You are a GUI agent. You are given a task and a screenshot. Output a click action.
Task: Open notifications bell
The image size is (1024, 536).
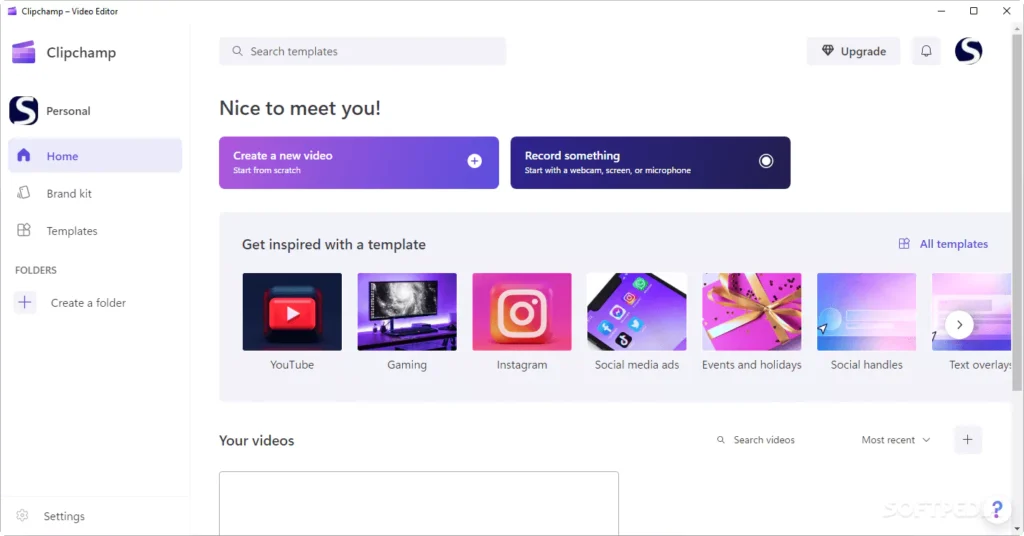926,51
